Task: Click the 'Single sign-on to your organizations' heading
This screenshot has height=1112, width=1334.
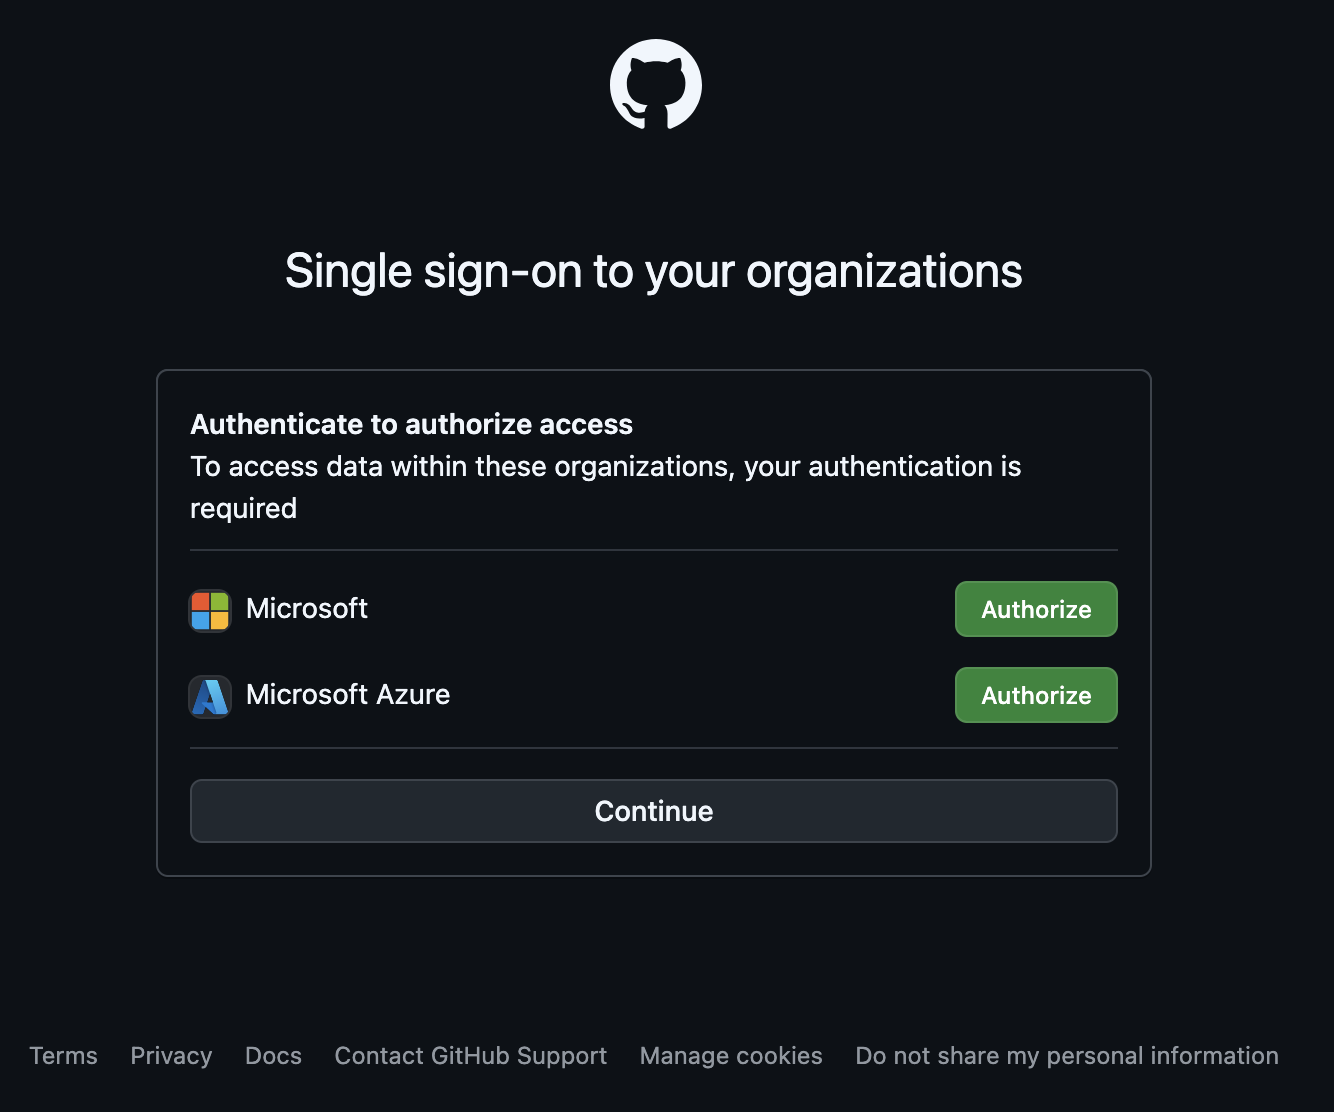Action: point(654,271)
